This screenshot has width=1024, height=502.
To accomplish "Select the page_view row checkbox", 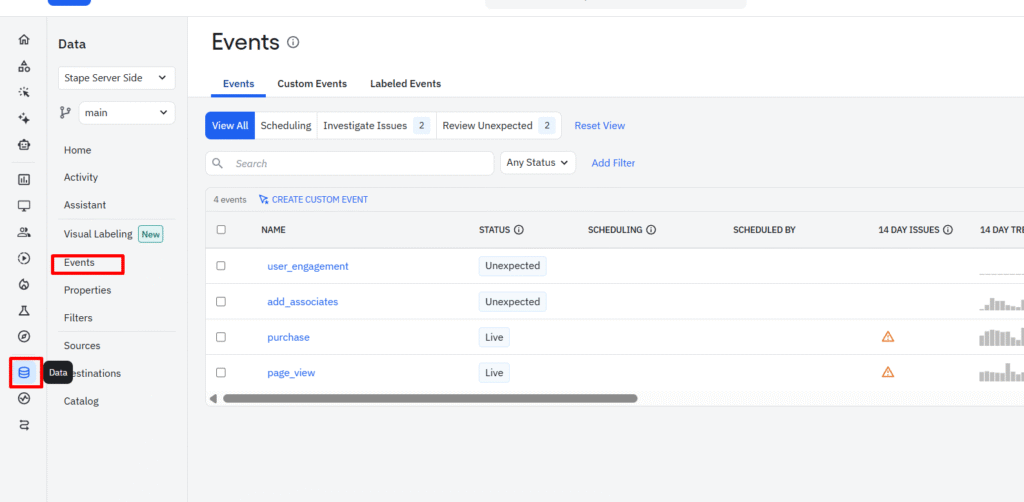I will pos(221,373).
